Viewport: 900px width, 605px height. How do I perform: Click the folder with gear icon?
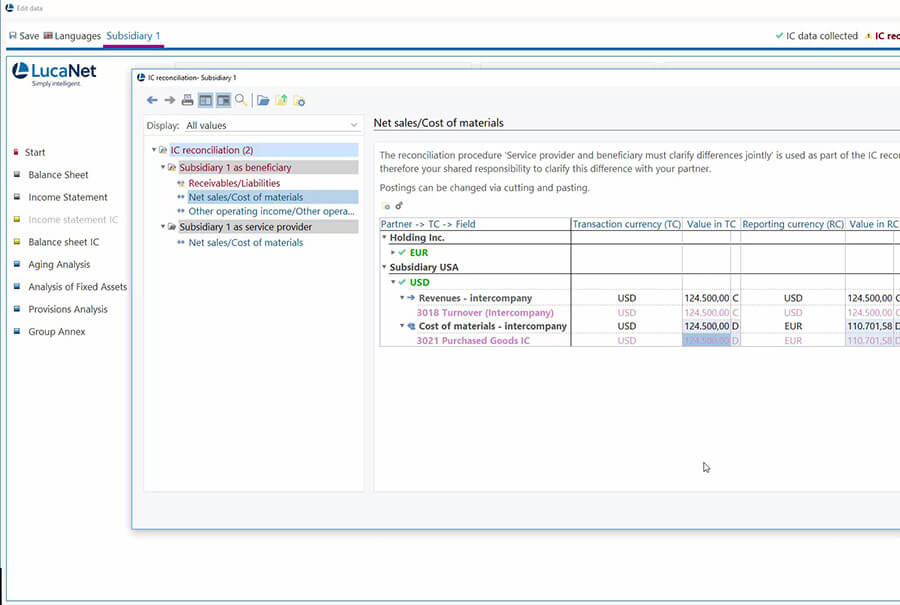299,100
